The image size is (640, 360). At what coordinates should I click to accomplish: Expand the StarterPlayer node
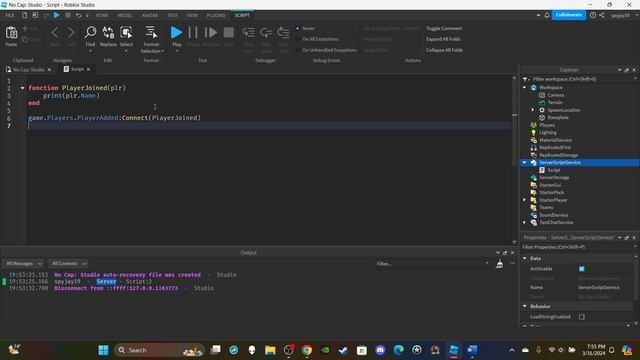click(524, 200)
